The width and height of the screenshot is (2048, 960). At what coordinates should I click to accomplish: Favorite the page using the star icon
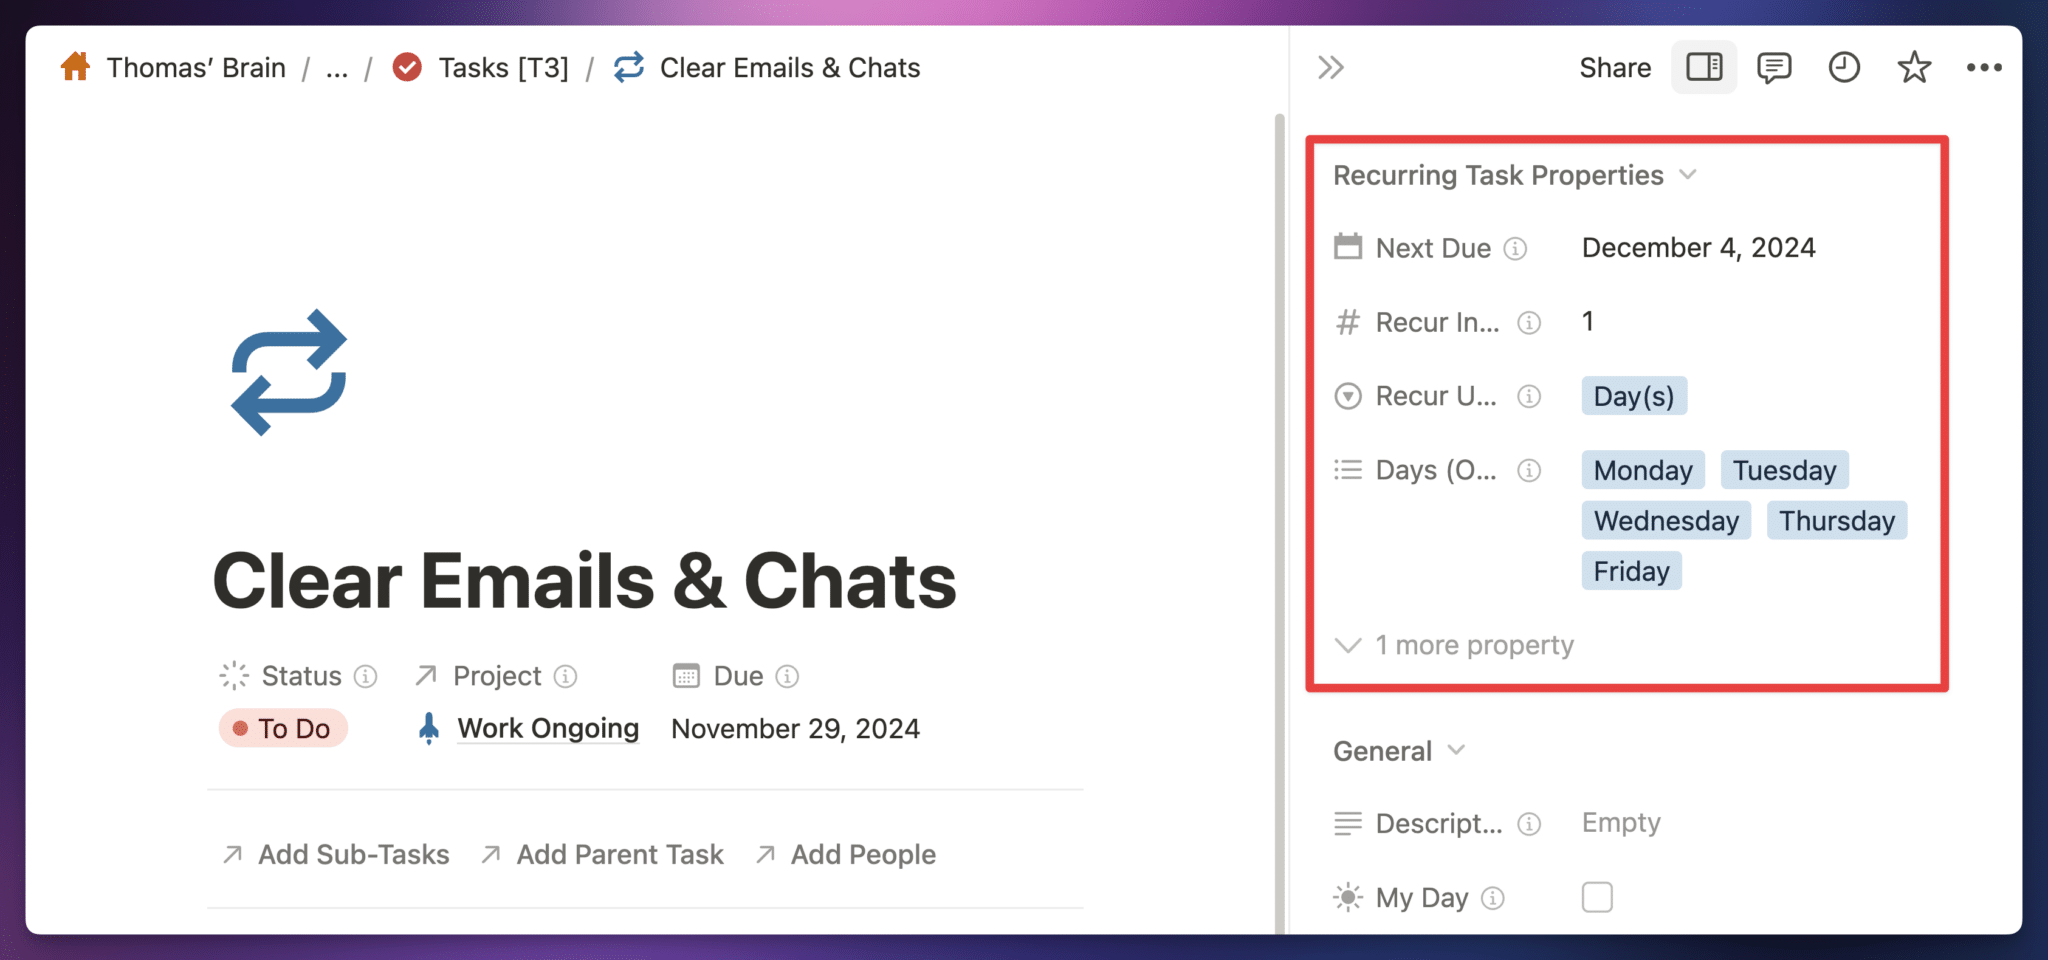click(x=1913, y=67)
